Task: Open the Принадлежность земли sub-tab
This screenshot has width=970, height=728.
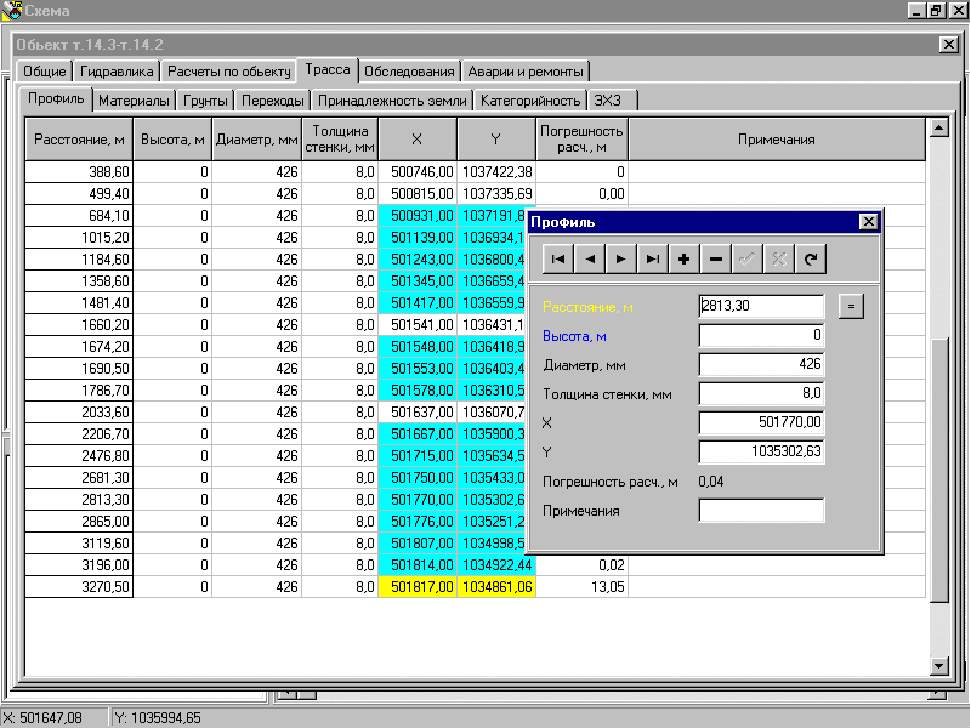Action: pos(392,100)
